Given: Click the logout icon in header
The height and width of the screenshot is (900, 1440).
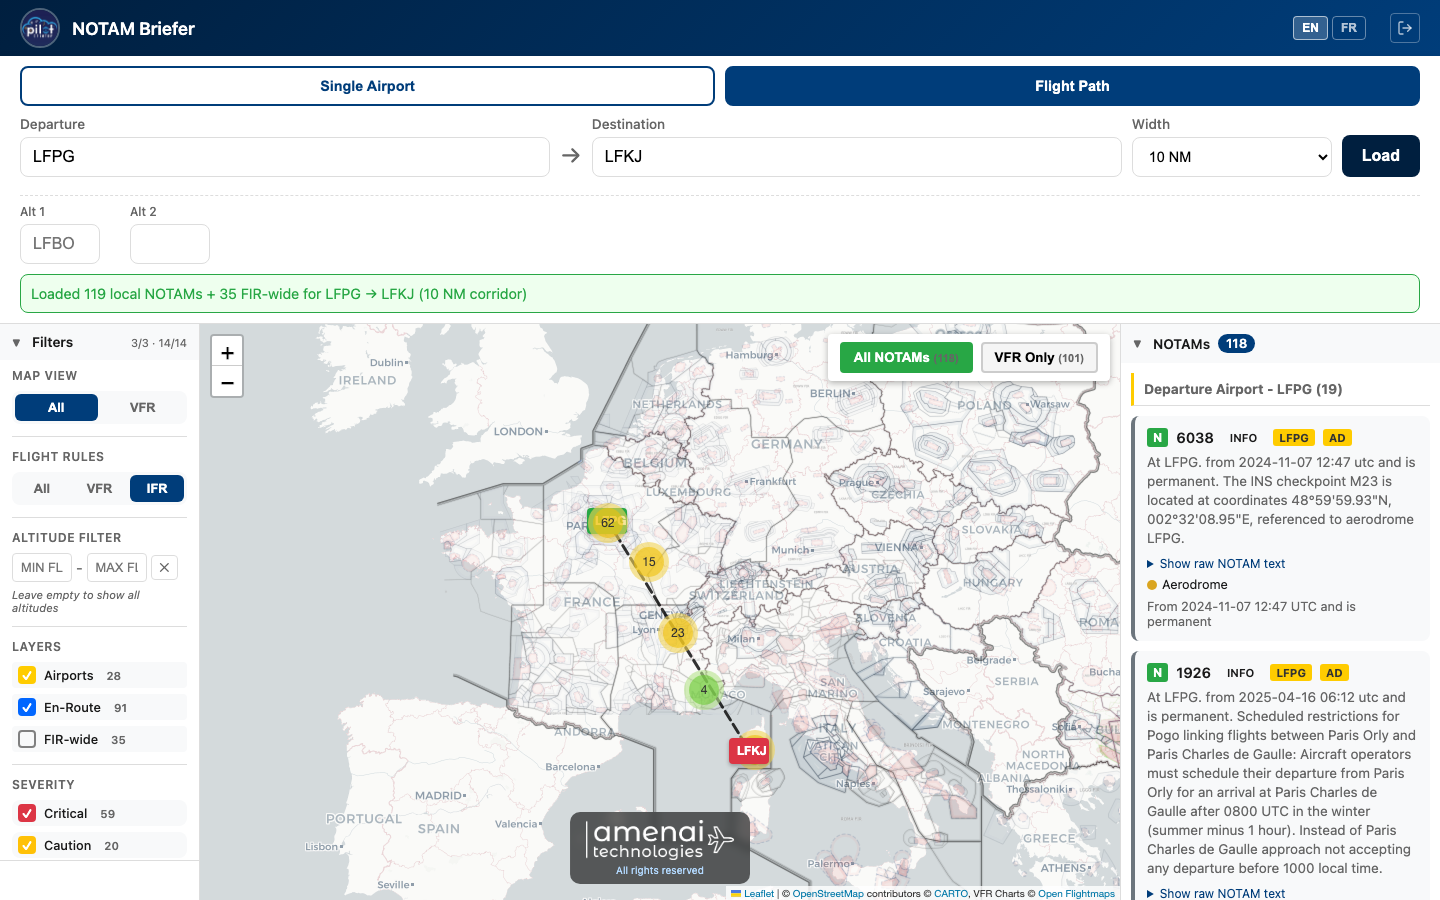Looking at the screenshot, I should click(1404, 28).
